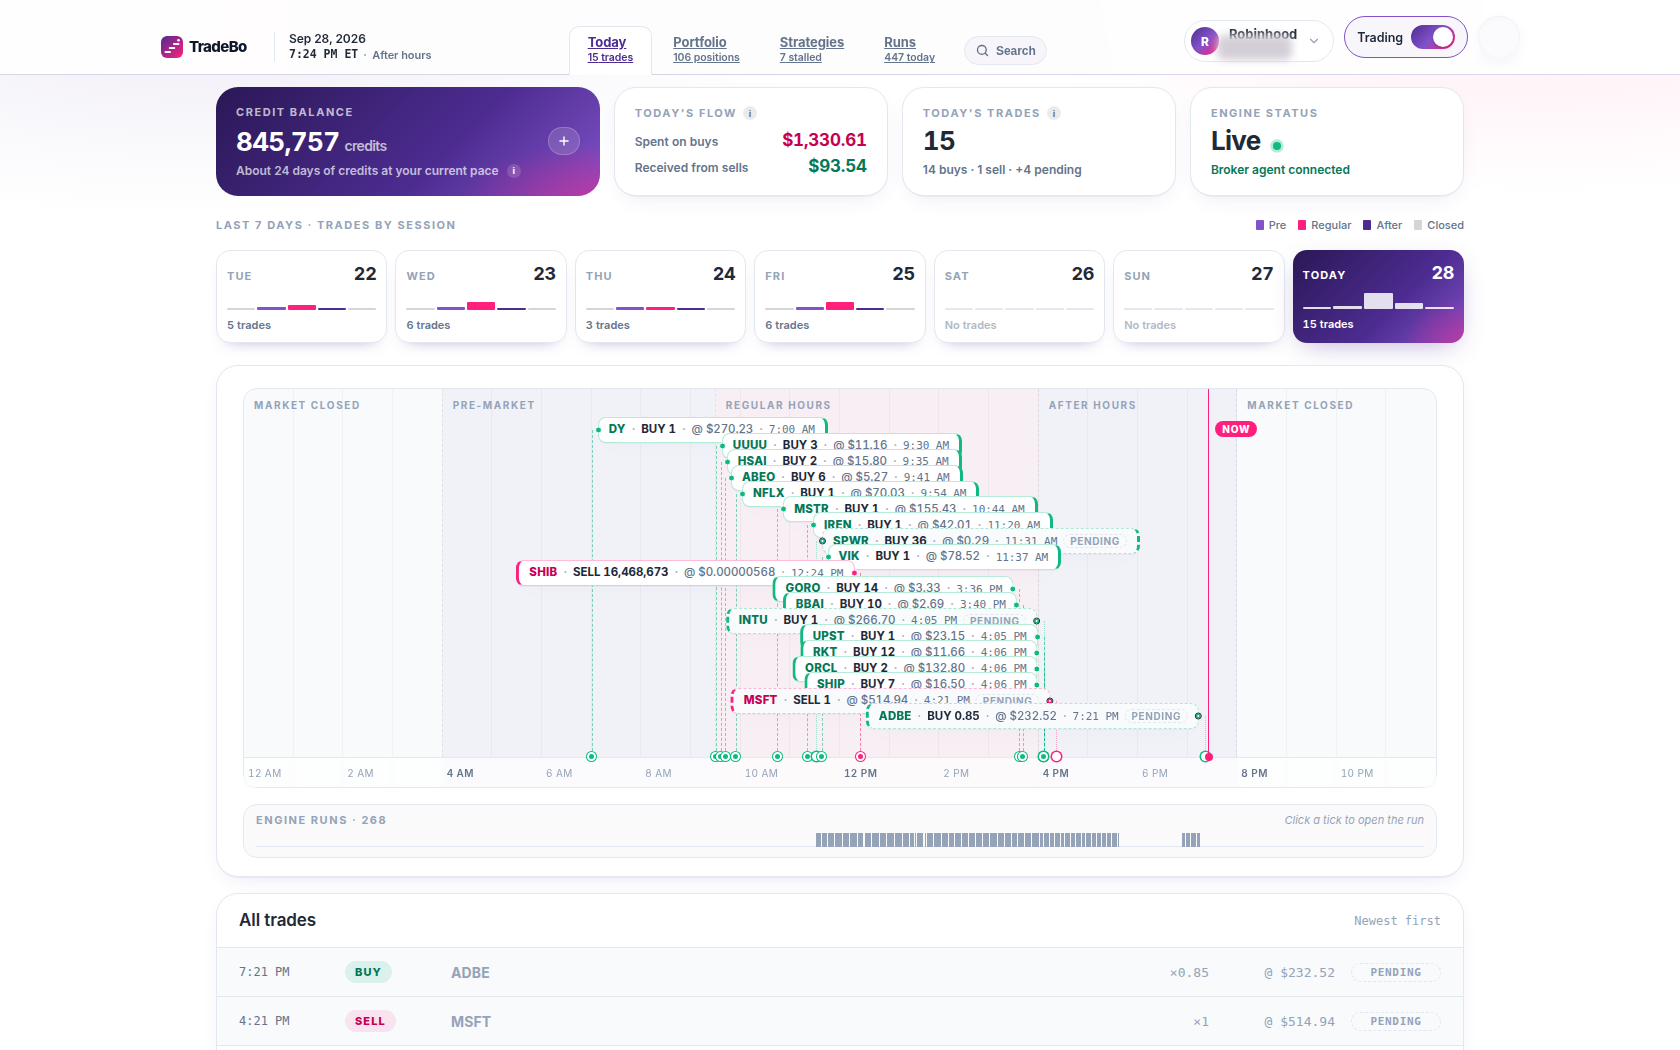Open the credit pace info icon
Screen dimensions: 1680x1050
click(x=514, y=171)
